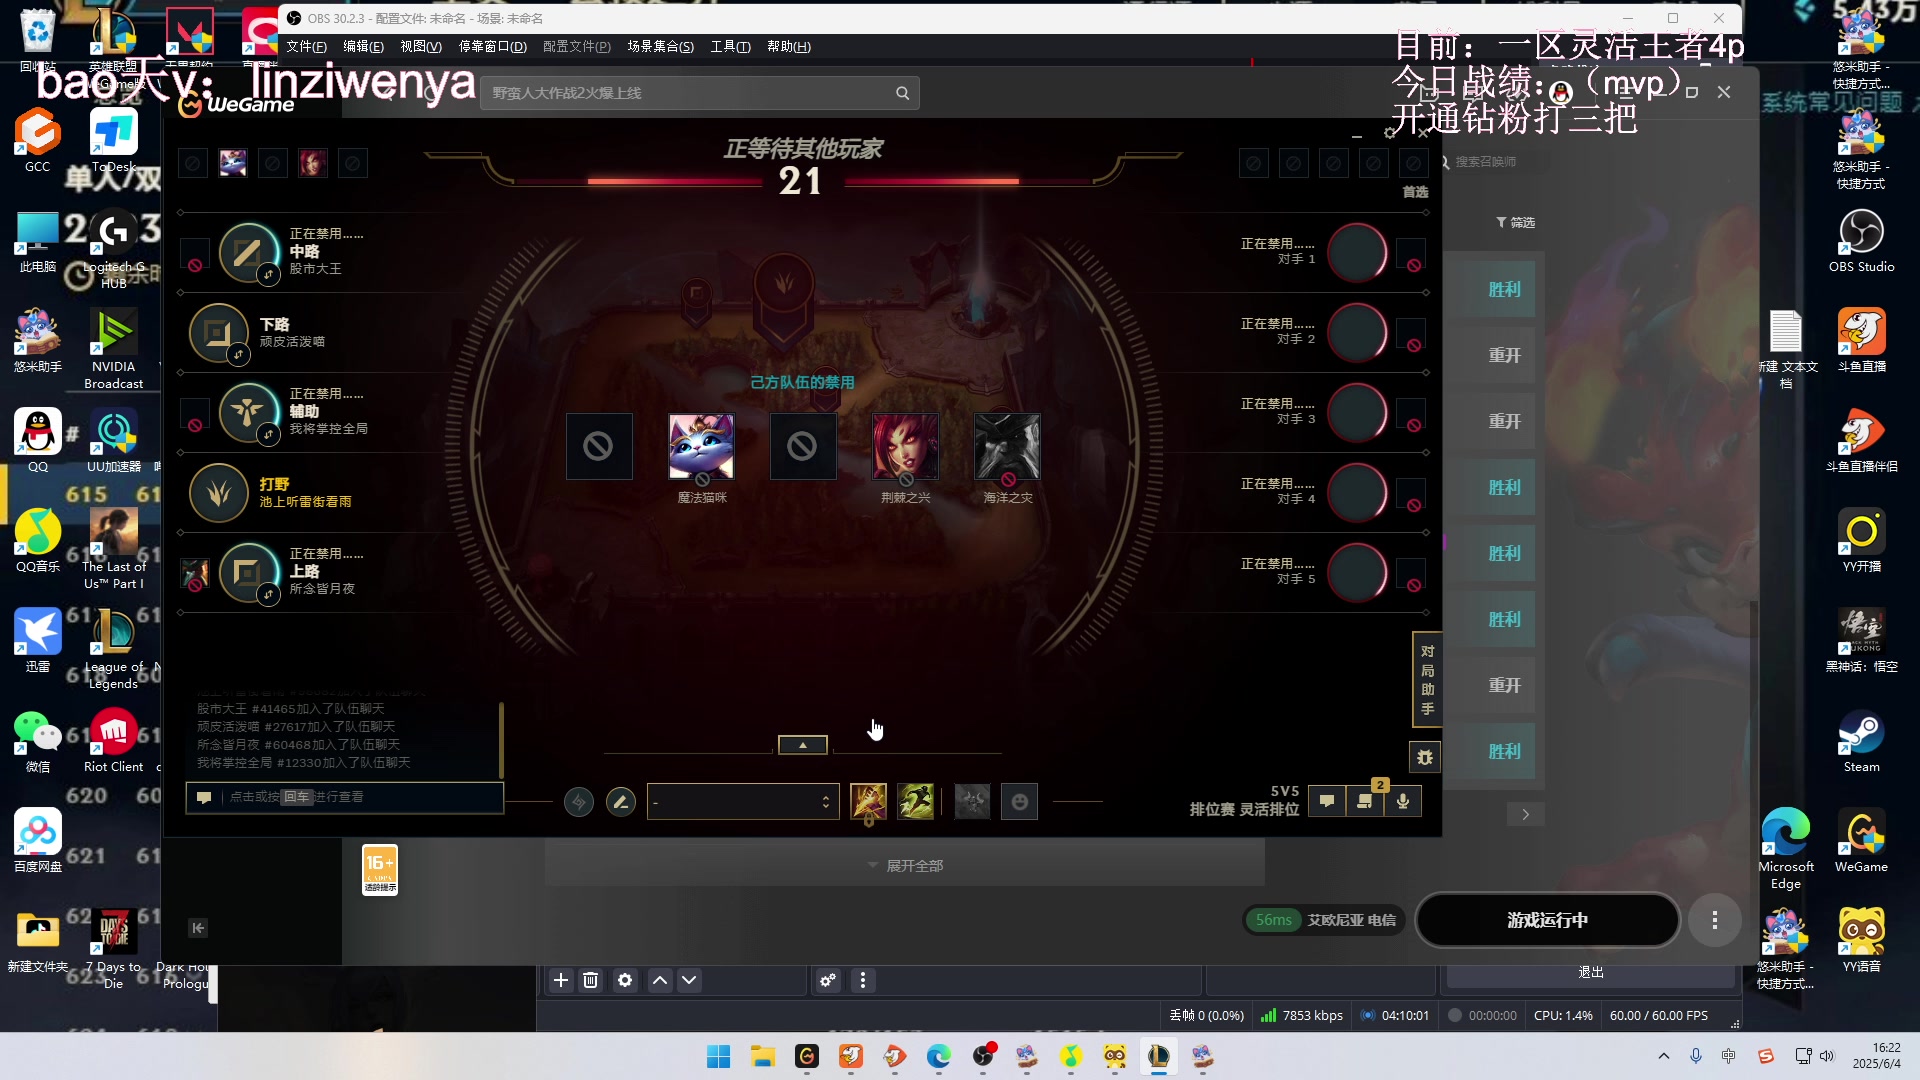1920x1080 pixels.
Task: Click the 打野 jungle role icon
Action: [219, 493]
